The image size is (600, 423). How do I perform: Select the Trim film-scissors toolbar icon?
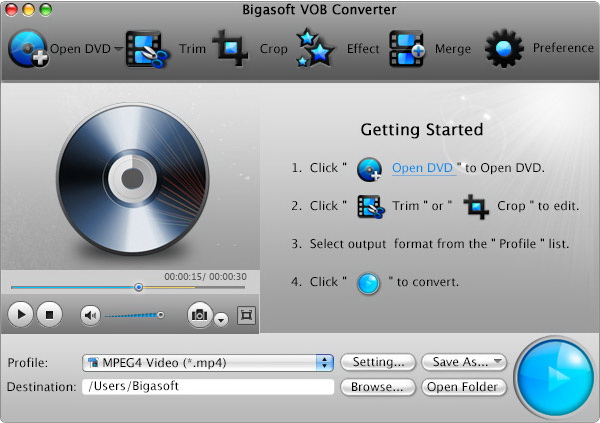click(147, 49)
